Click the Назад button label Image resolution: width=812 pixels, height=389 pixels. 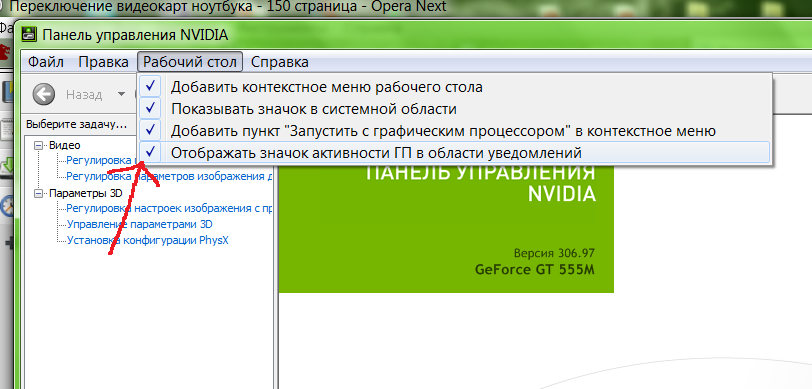pyautogui.click(x=84, y=95)
